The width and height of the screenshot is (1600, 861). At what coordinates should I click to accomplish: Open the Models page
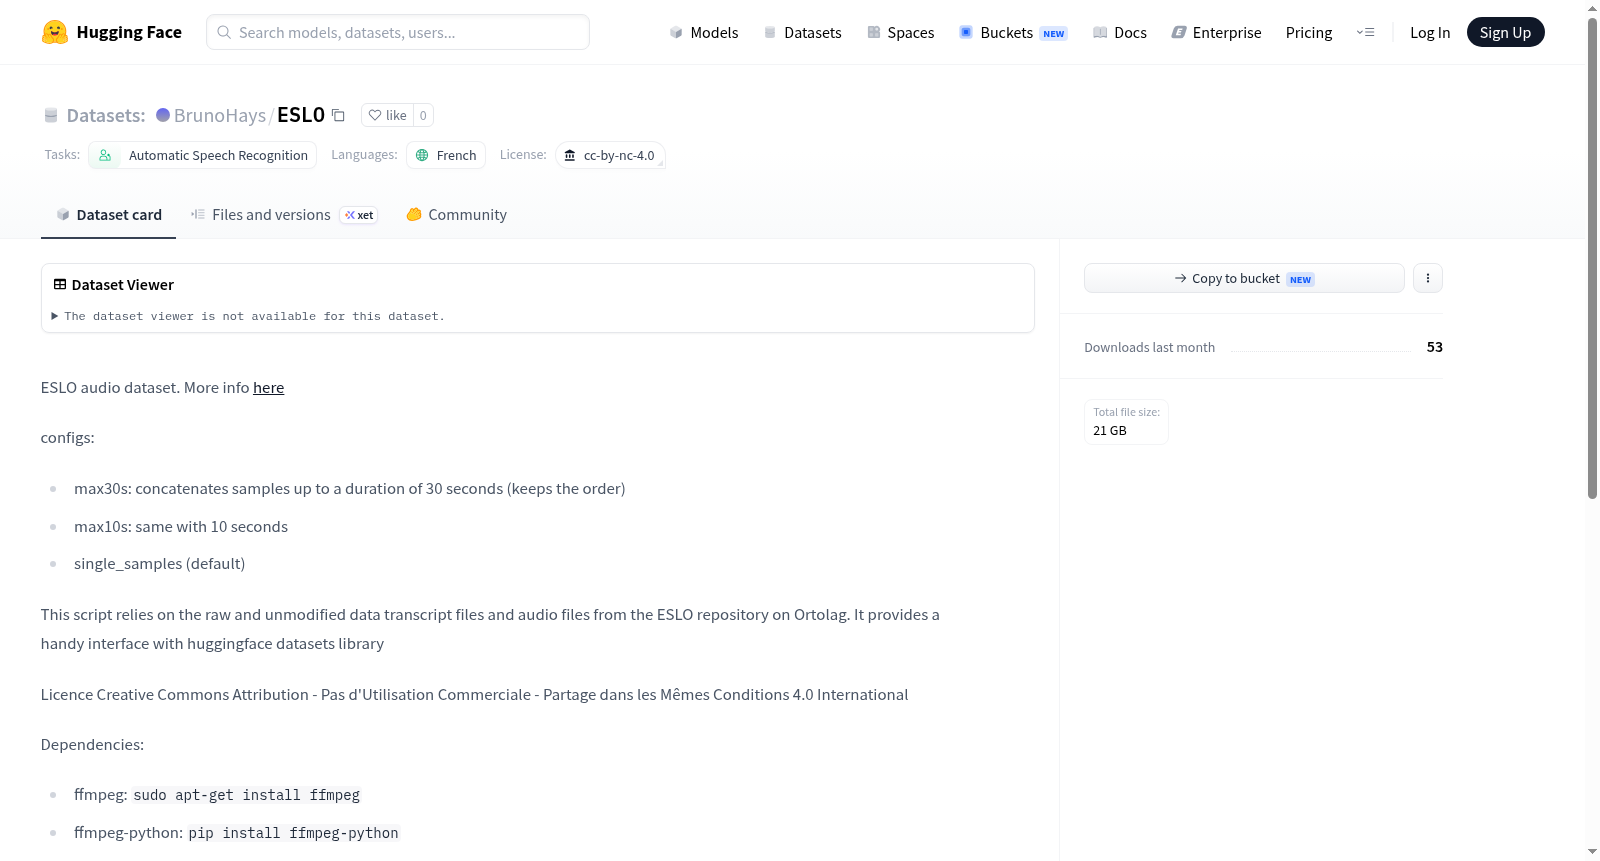tap(704, 32)
